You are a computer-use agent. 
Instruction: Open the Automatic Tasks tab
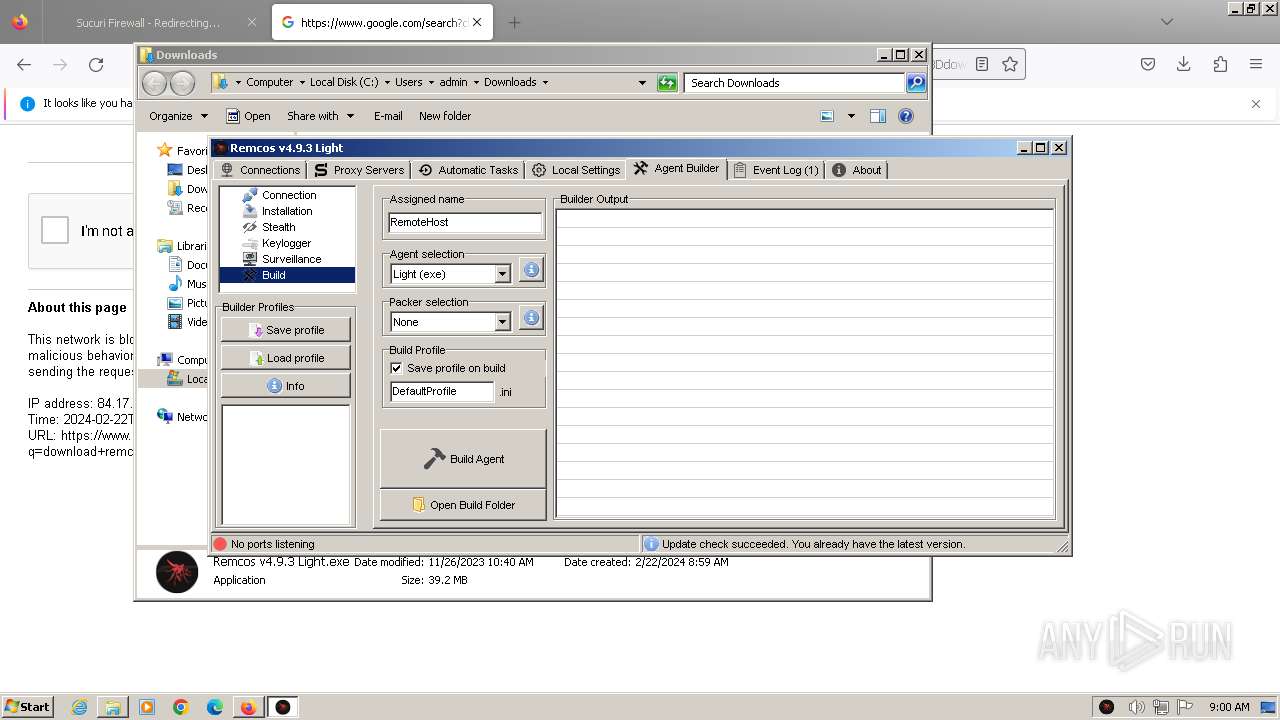pos(467,170)
